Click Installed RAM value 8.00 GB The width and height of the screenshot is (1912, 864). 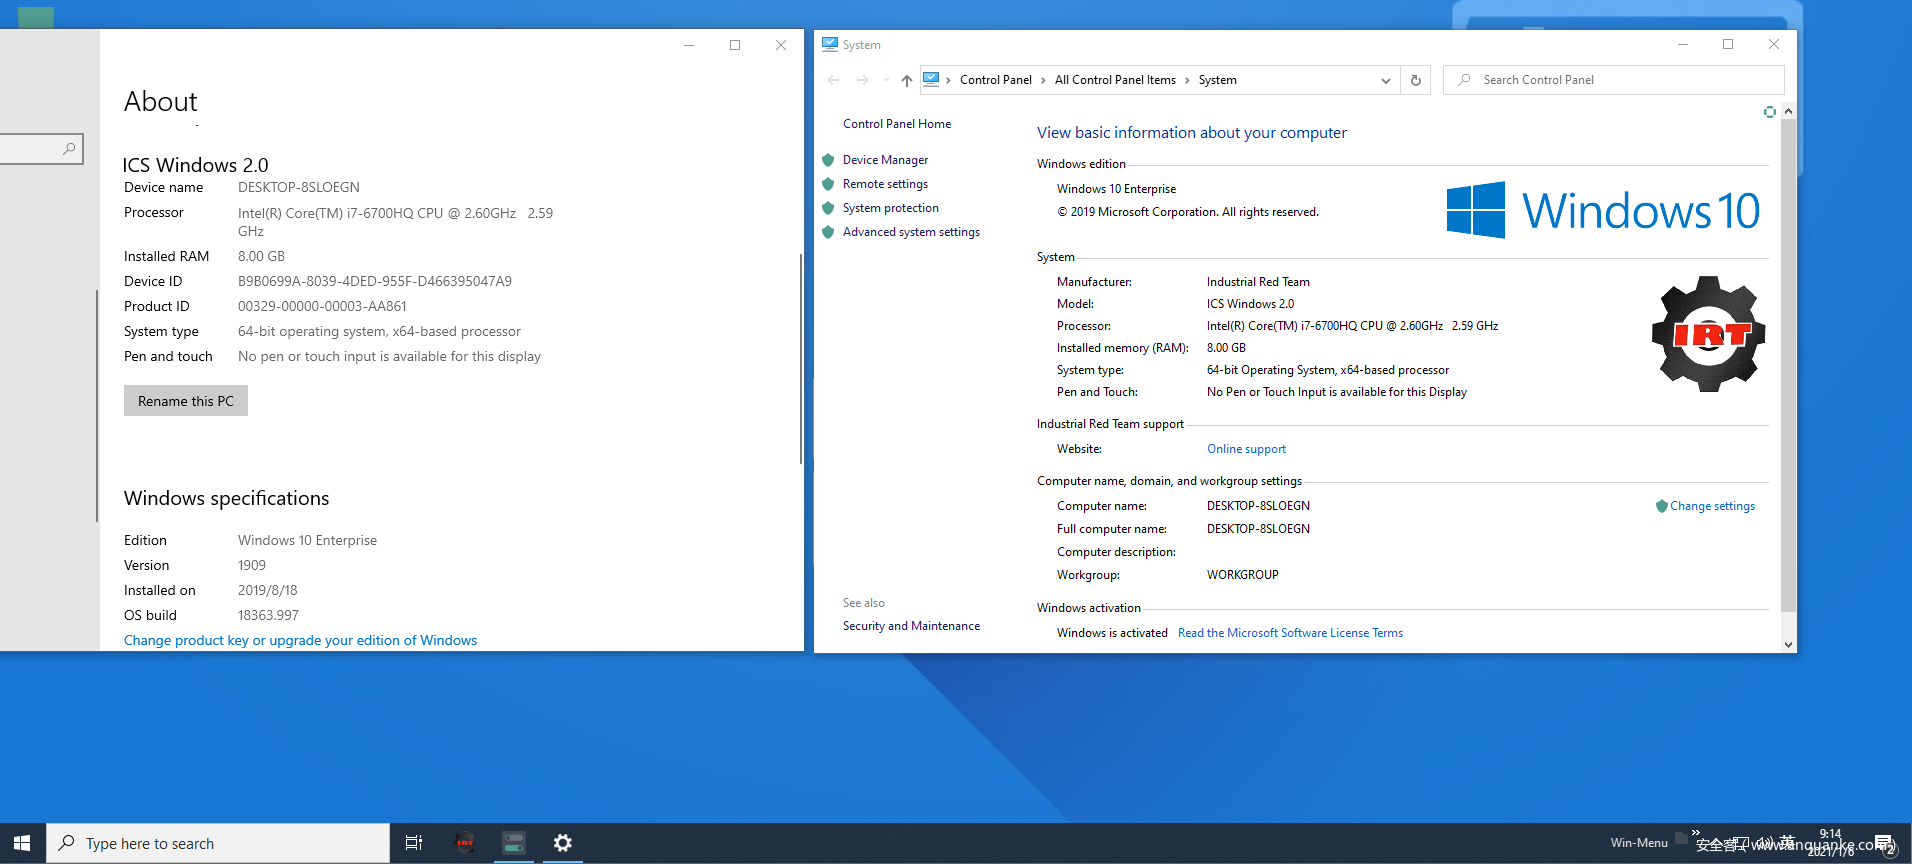[x=261, y=256]
